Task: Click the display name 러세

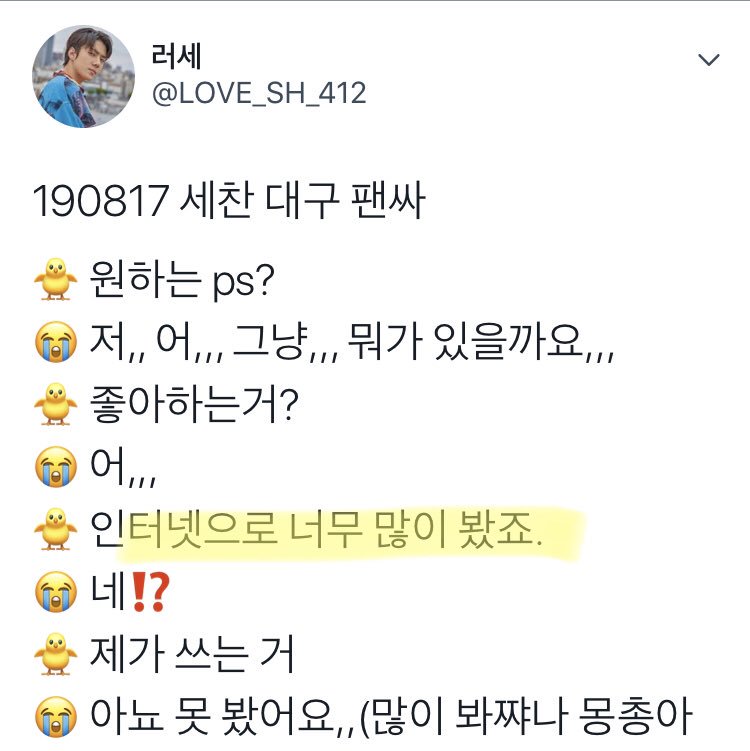Action: click(x=176, y=56)
